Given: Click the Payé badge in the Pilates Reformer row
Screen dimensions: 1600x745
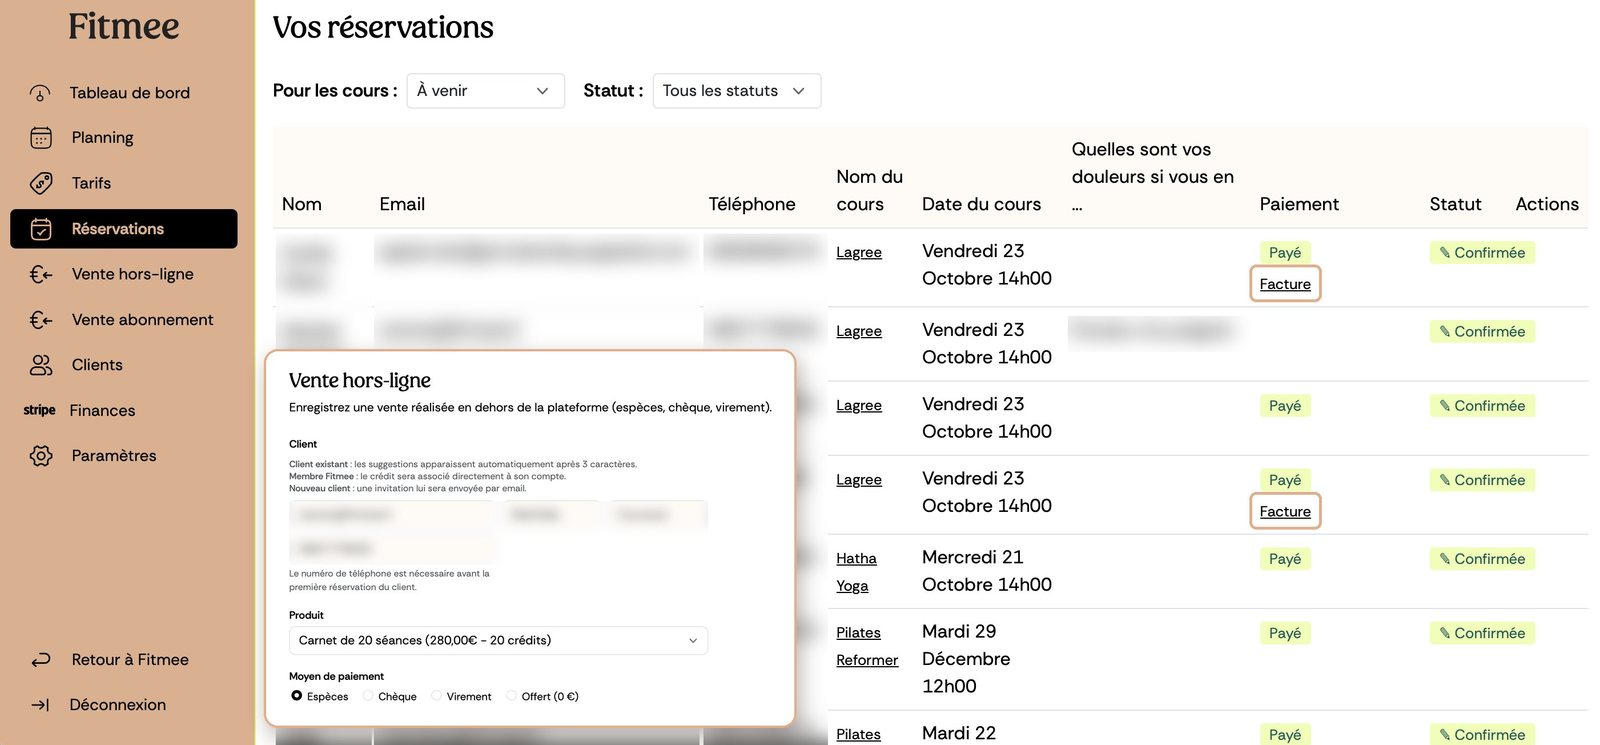Looking at the screenshot, I should tap(1285, 633).
